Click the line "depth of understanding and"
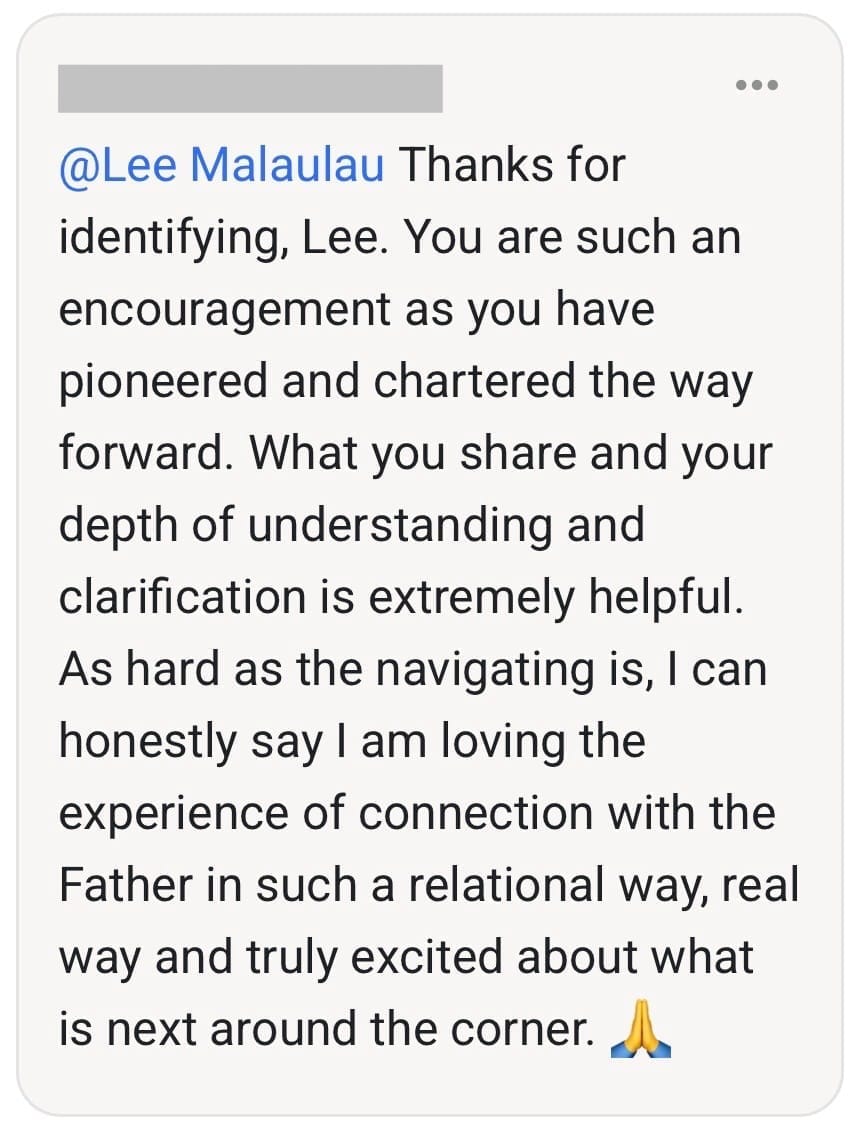Viewport: 858px width, 1129px height. coord(351,525)
